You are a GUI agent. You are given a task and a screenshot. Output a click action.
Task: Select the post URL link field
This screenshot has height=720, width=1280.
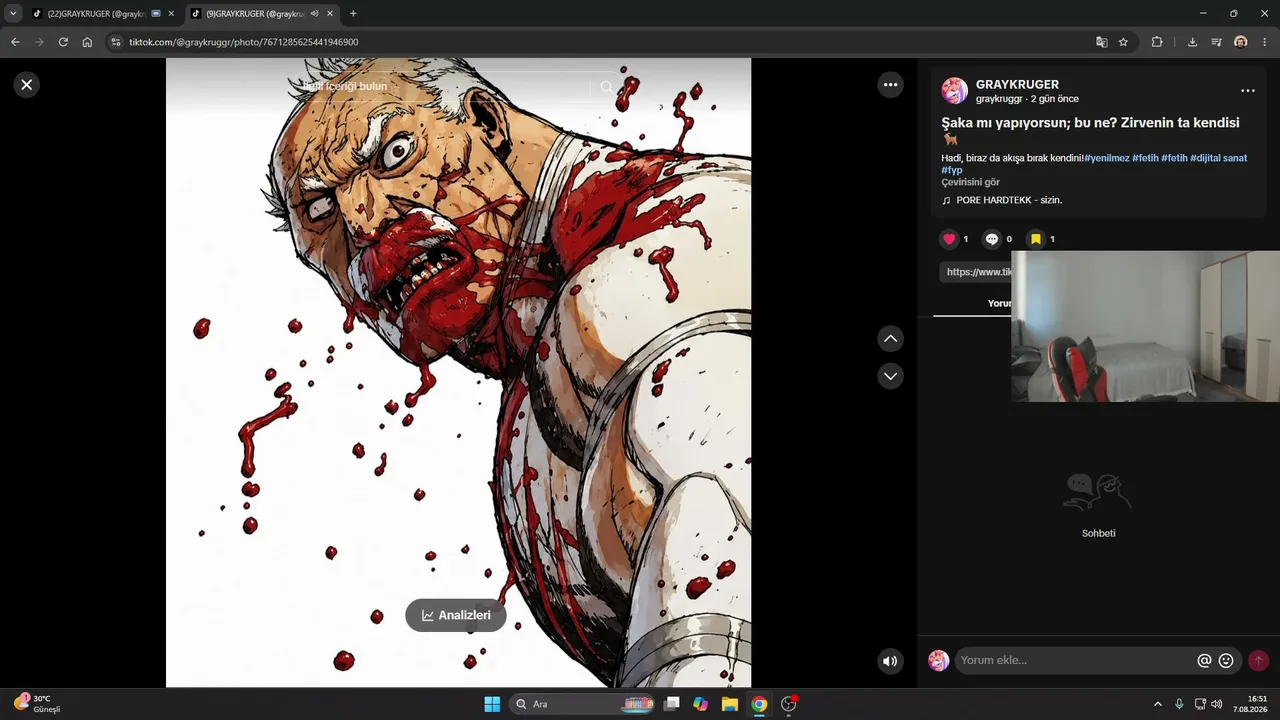(x=976, y=272)
